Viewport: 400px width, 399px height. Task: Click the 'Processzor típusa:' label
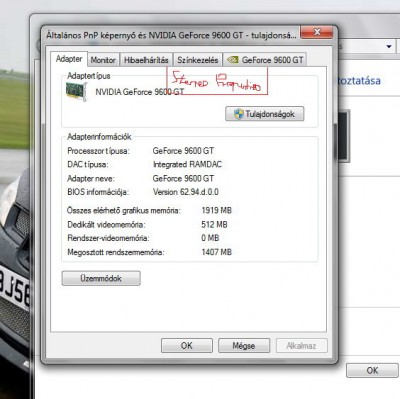point(98,151)
